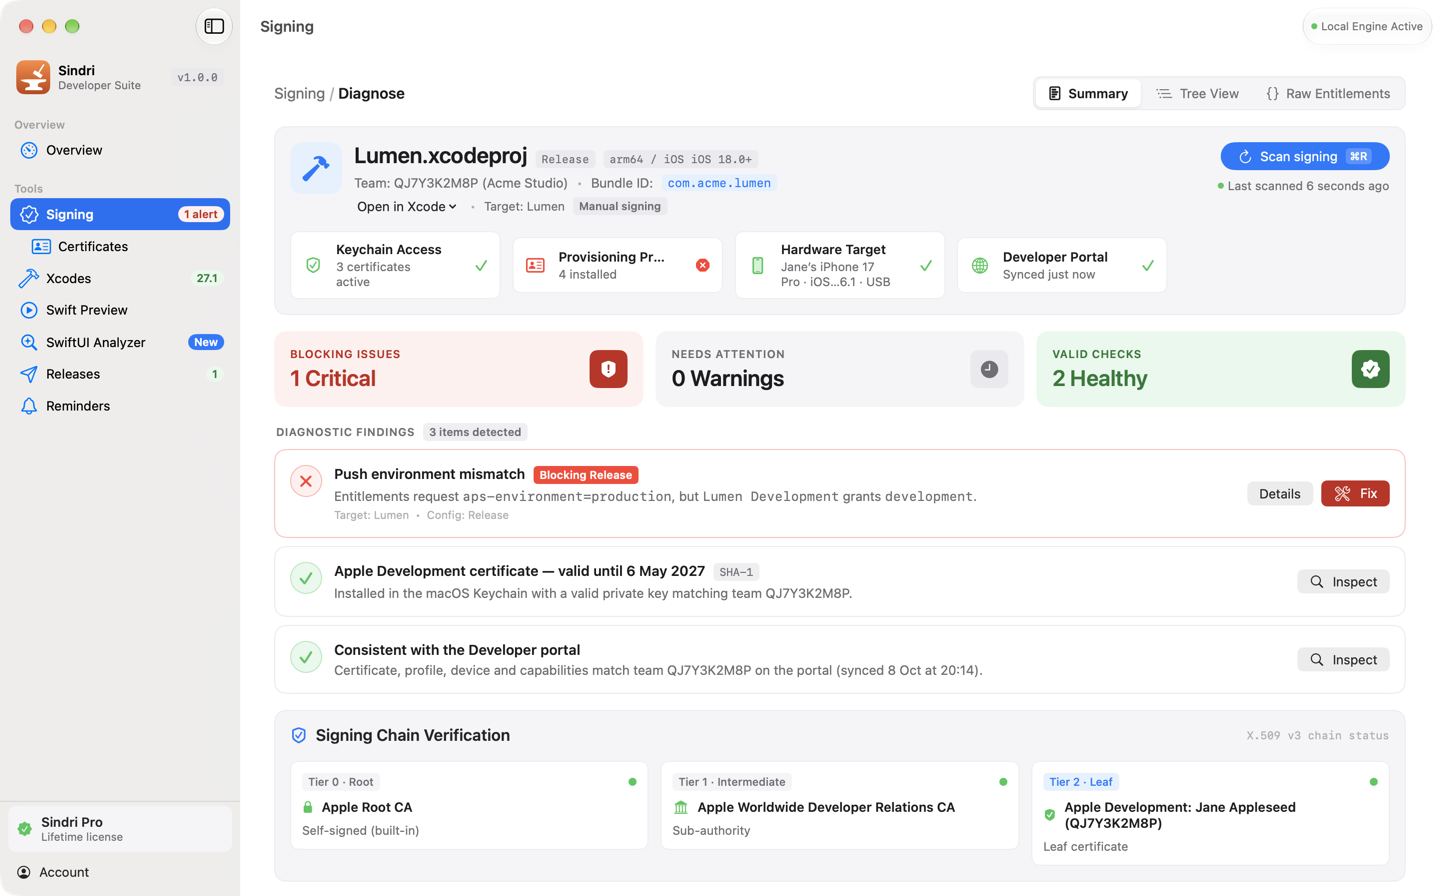
Task: Click the Local Engine Active status pill
Action: point(1367,27)
